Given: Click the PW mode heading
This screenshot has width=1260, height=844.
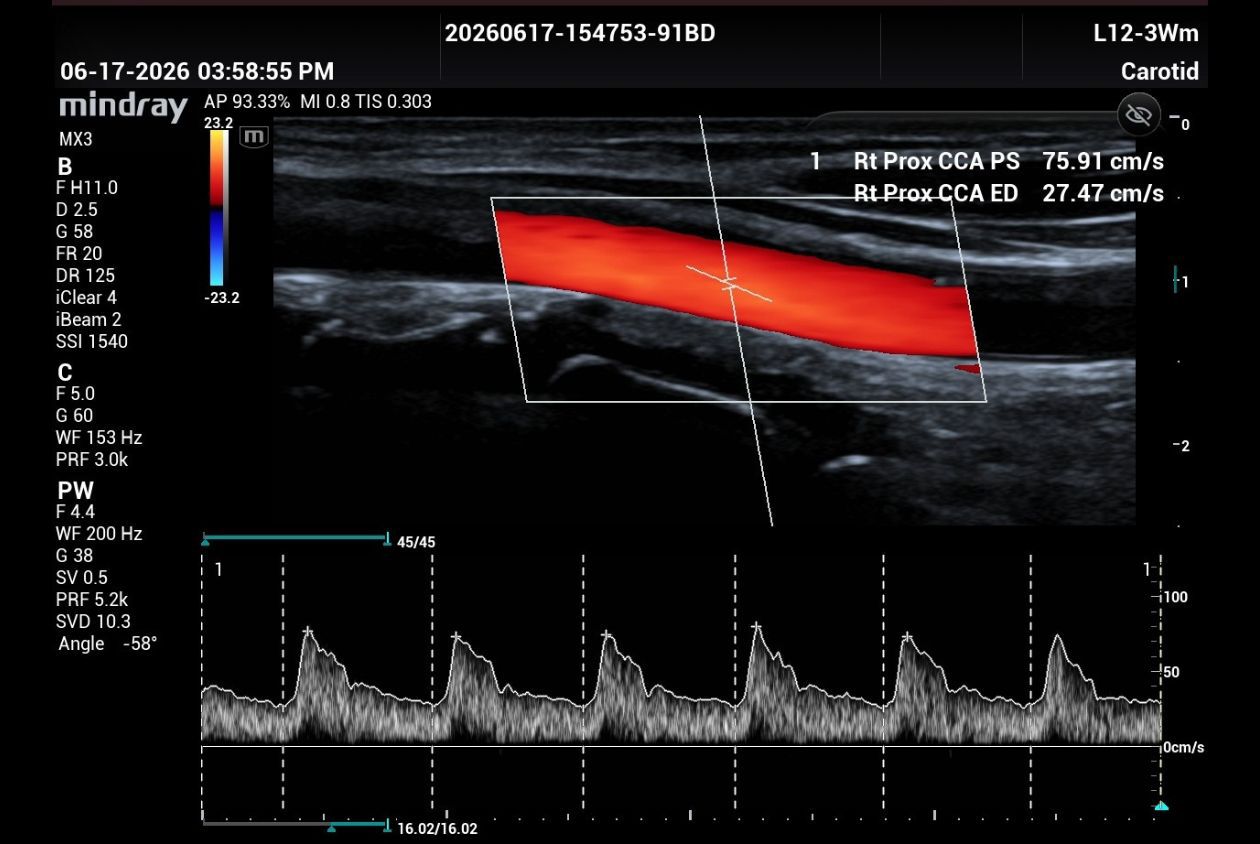Looking at the screenshot, I should pyautogui.click(x=75, y=491).
